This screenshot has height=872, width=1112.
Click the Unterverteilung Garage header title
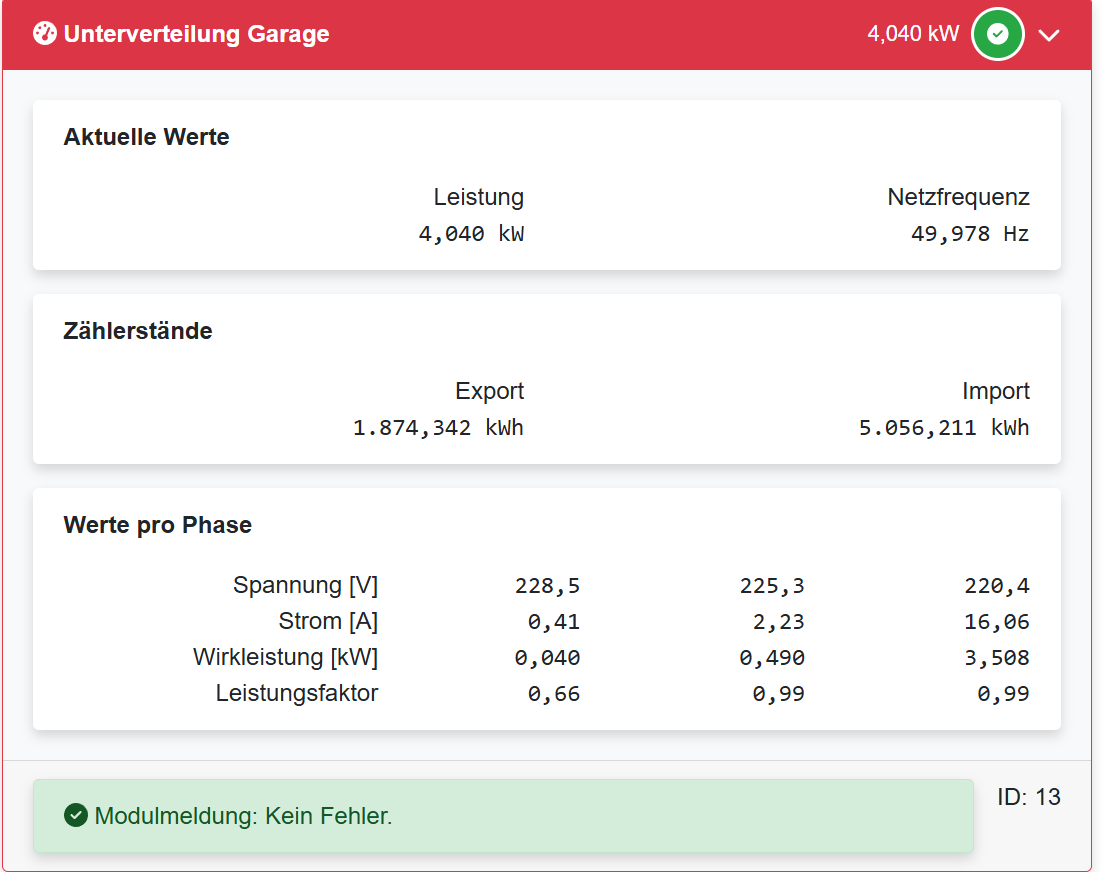click(x=196, y=34)
